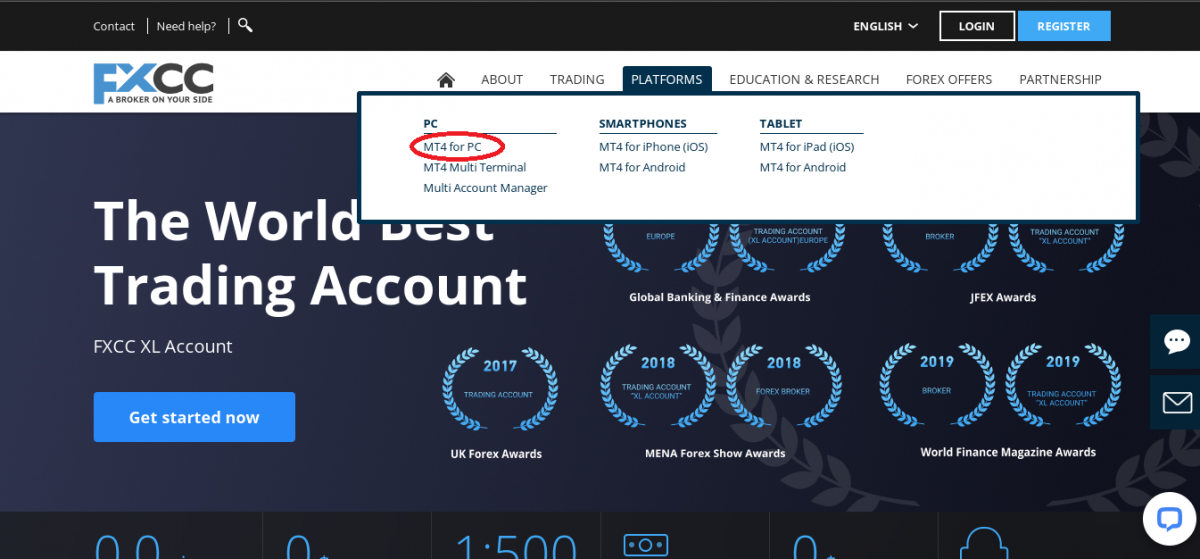Open the PARTNERSHIP menu

[1060, 79]
